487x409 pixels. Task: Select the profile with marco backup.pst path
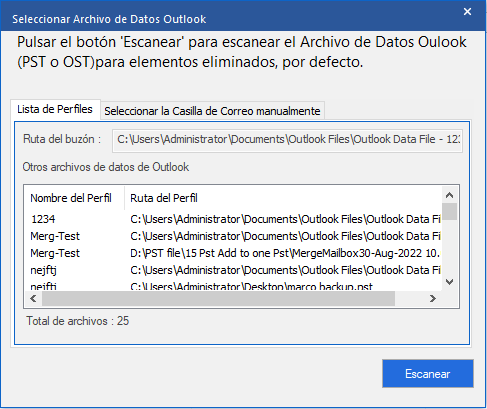click(233, 286)
